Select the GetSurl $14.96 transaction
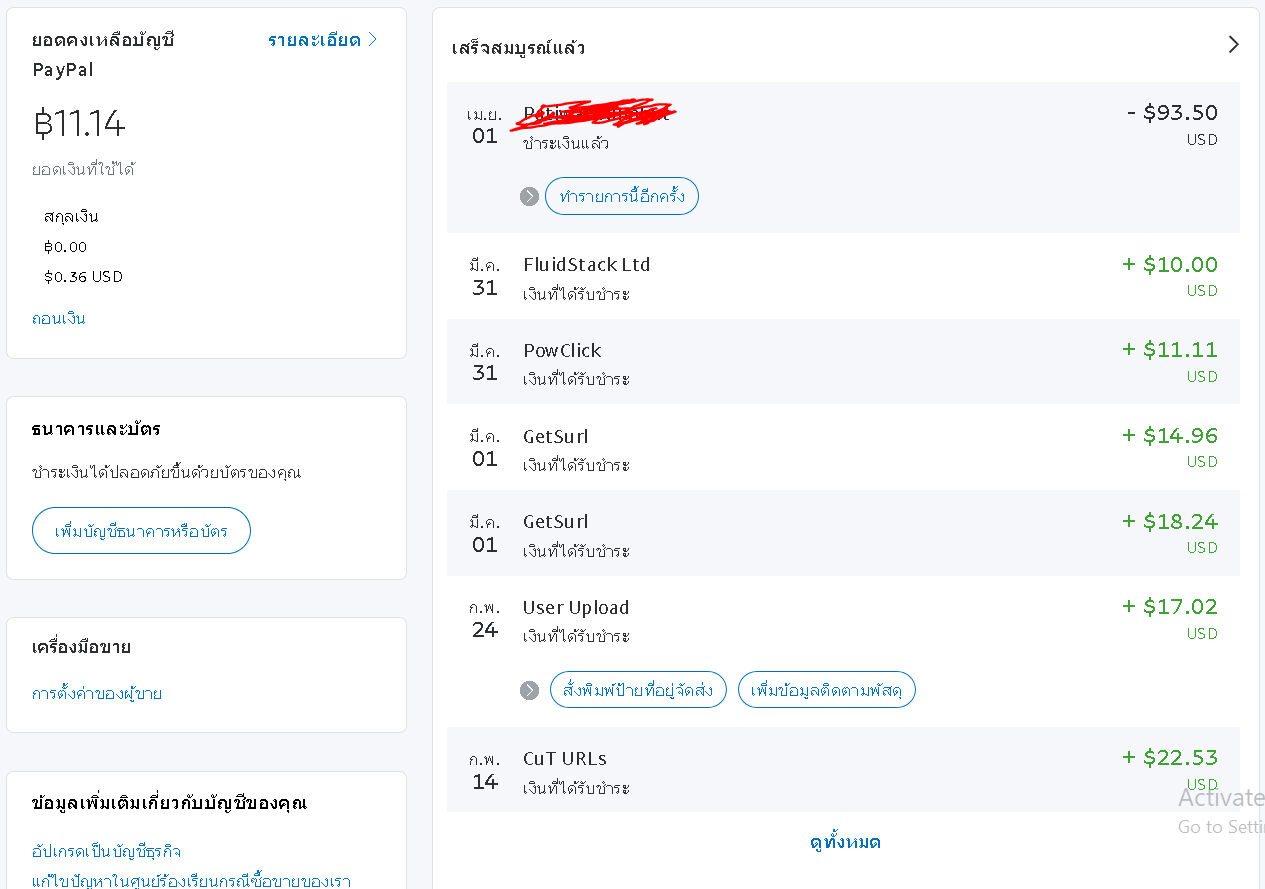 pos(843,447)
